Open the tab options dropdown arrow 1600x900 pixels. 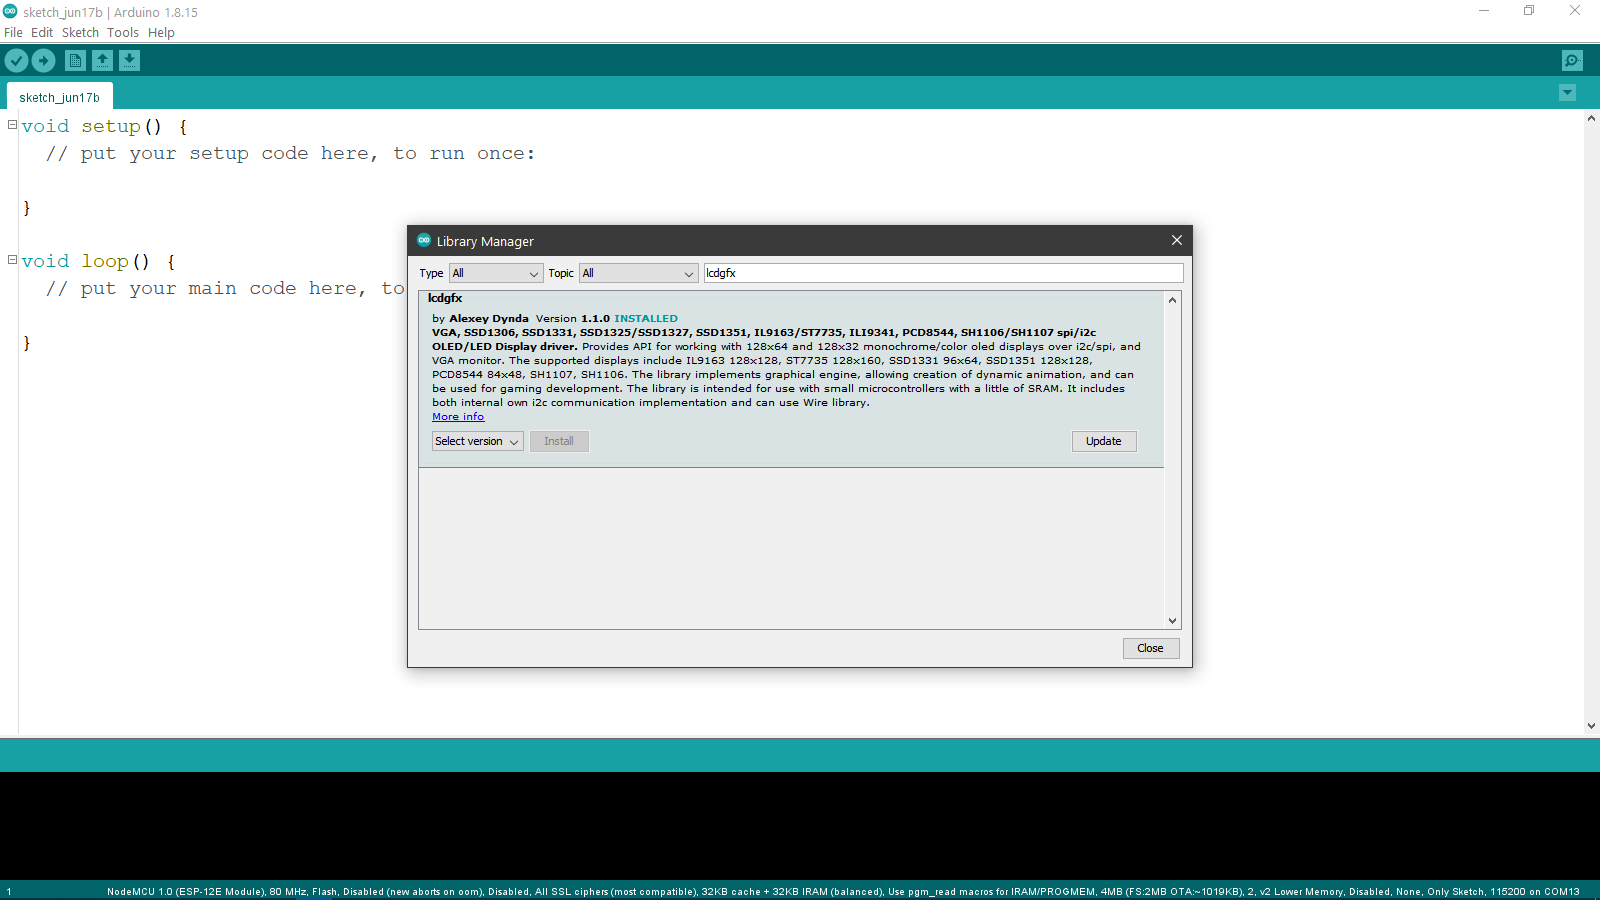pyautogui.click(x=1567, y=93)
